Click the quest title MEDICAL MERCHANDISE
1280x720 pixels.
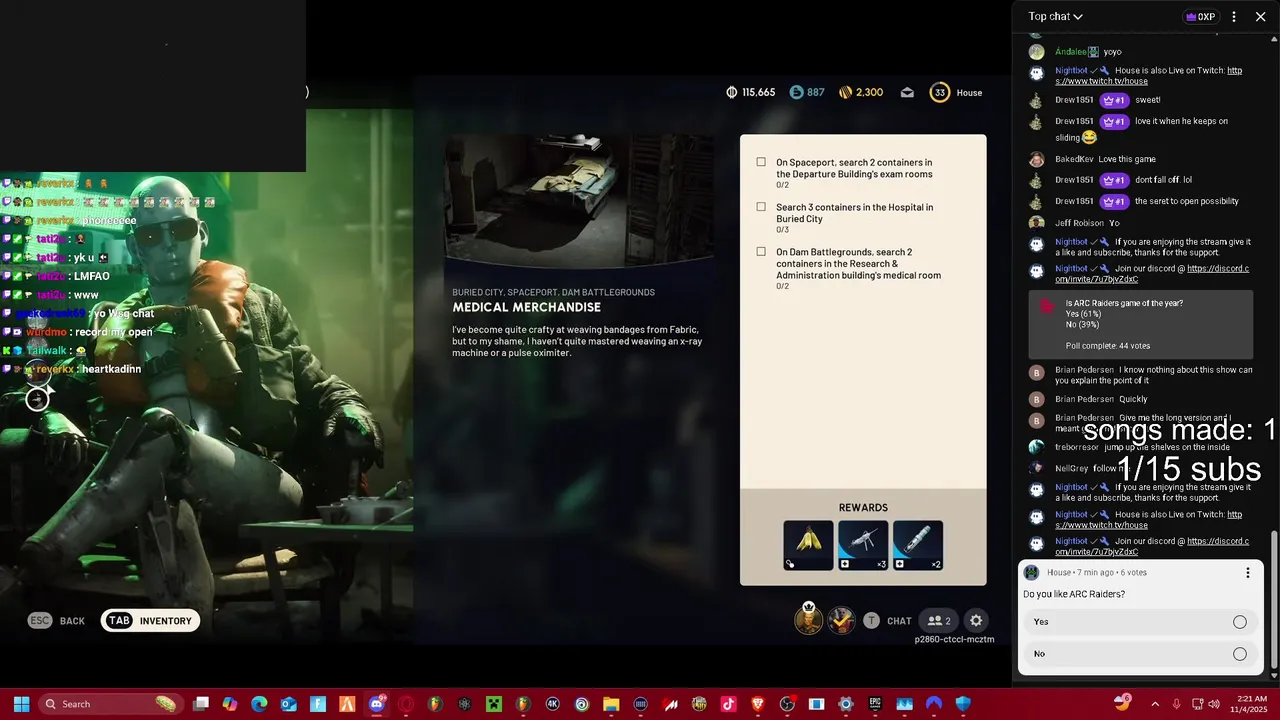(526, 307)
